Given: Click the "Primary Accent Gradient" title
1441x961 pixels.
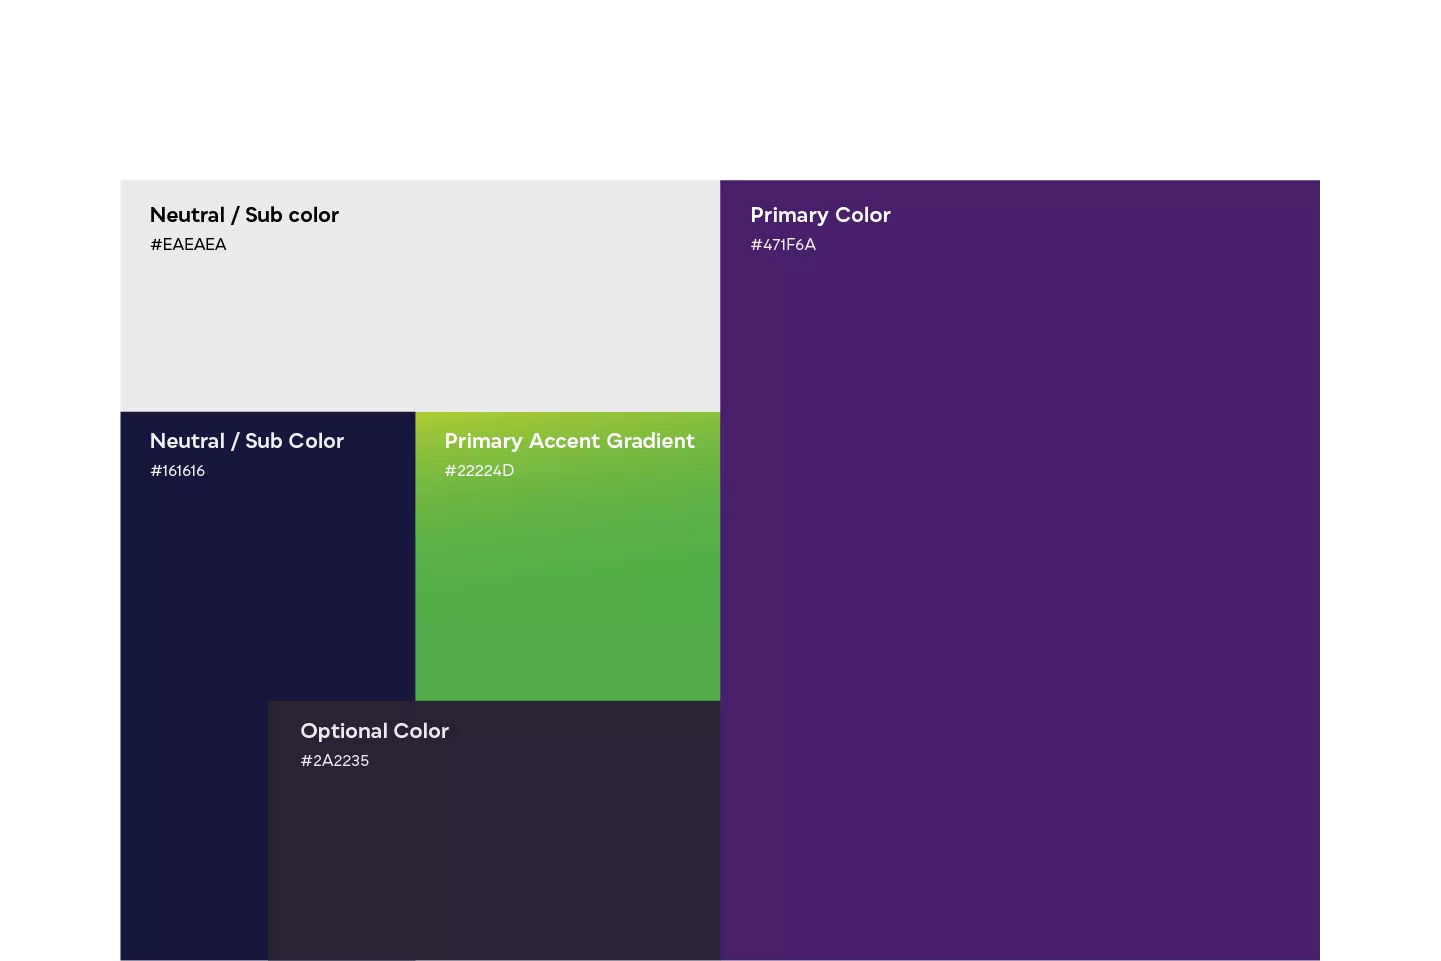Looking at the screenshot, I should 569,441.
